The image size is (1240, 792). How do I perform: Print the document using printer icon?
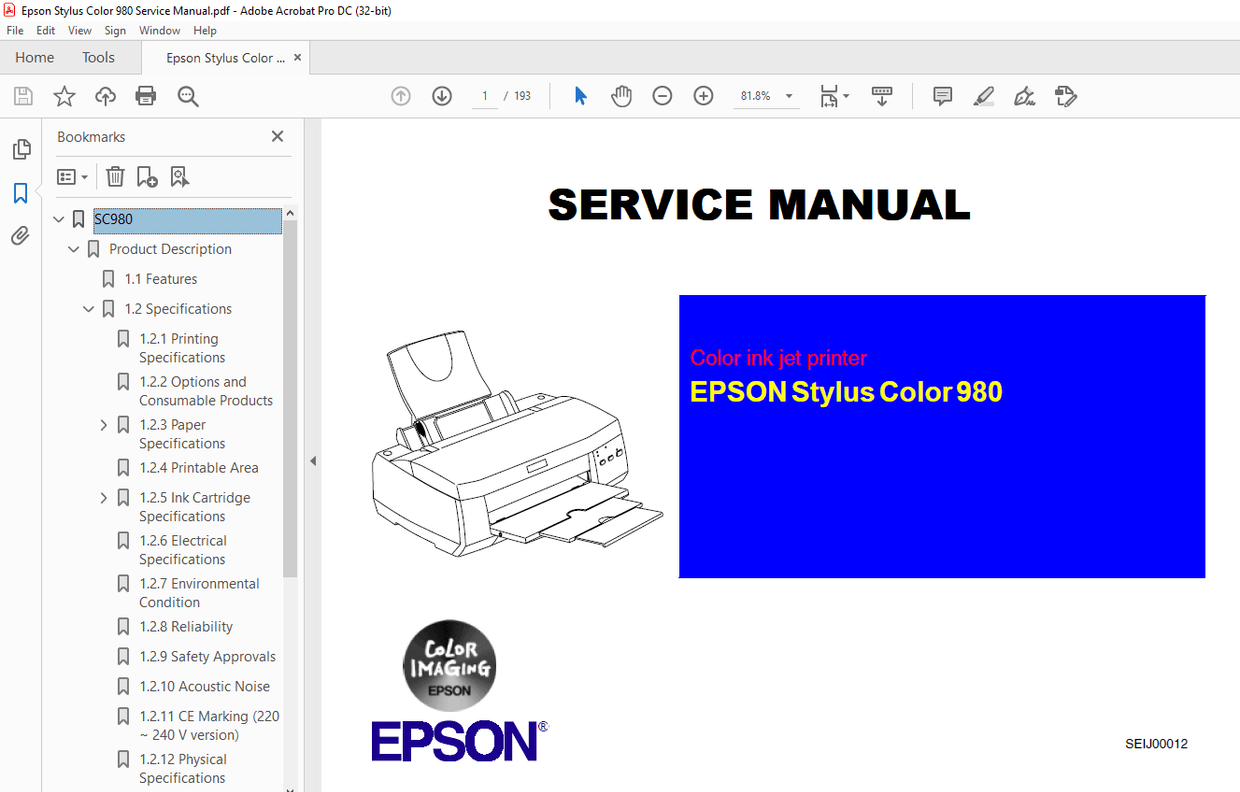pos(146,96)
